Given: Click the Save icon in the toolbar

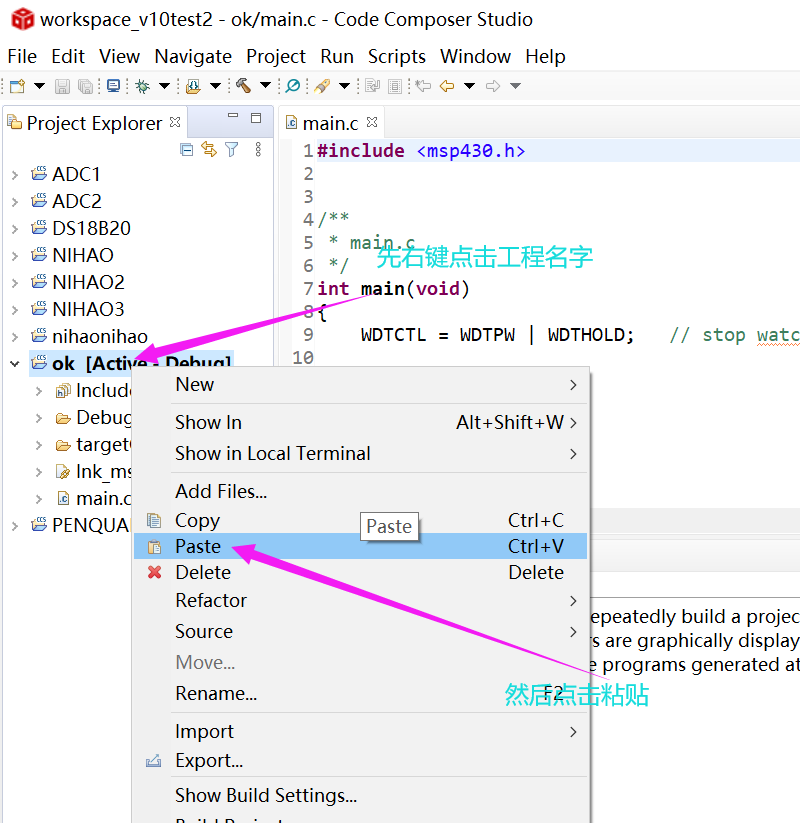Looking at the screenshot, I should point(62,86).
